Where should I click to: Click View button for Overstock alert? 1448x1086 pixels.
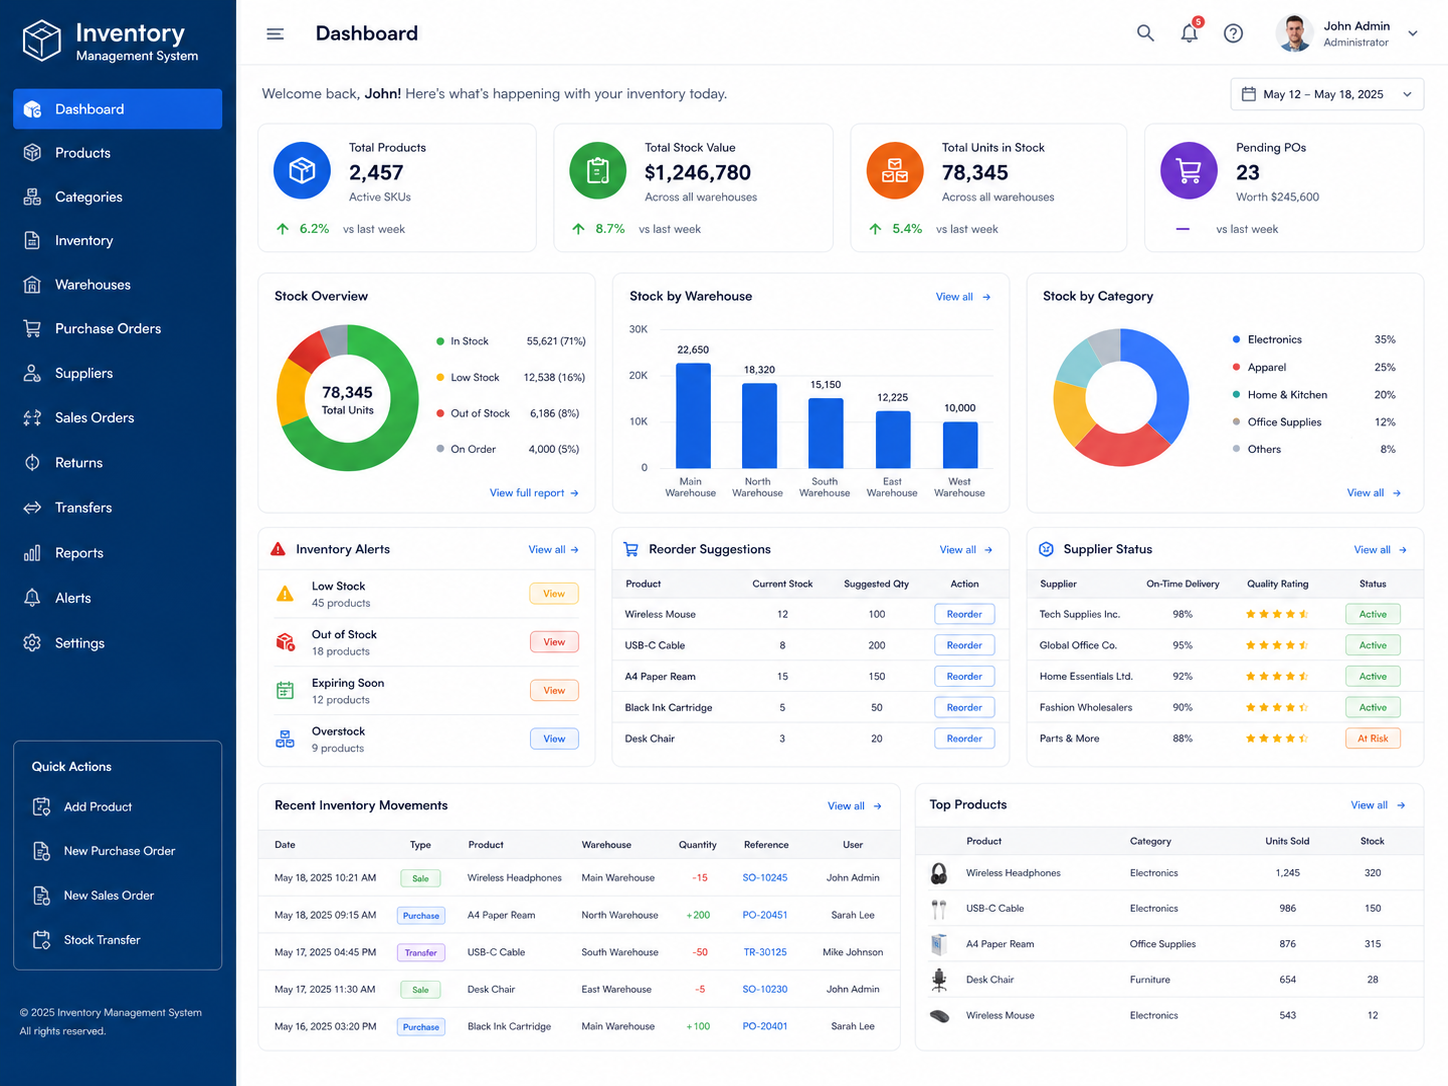(x=554, y=739)
